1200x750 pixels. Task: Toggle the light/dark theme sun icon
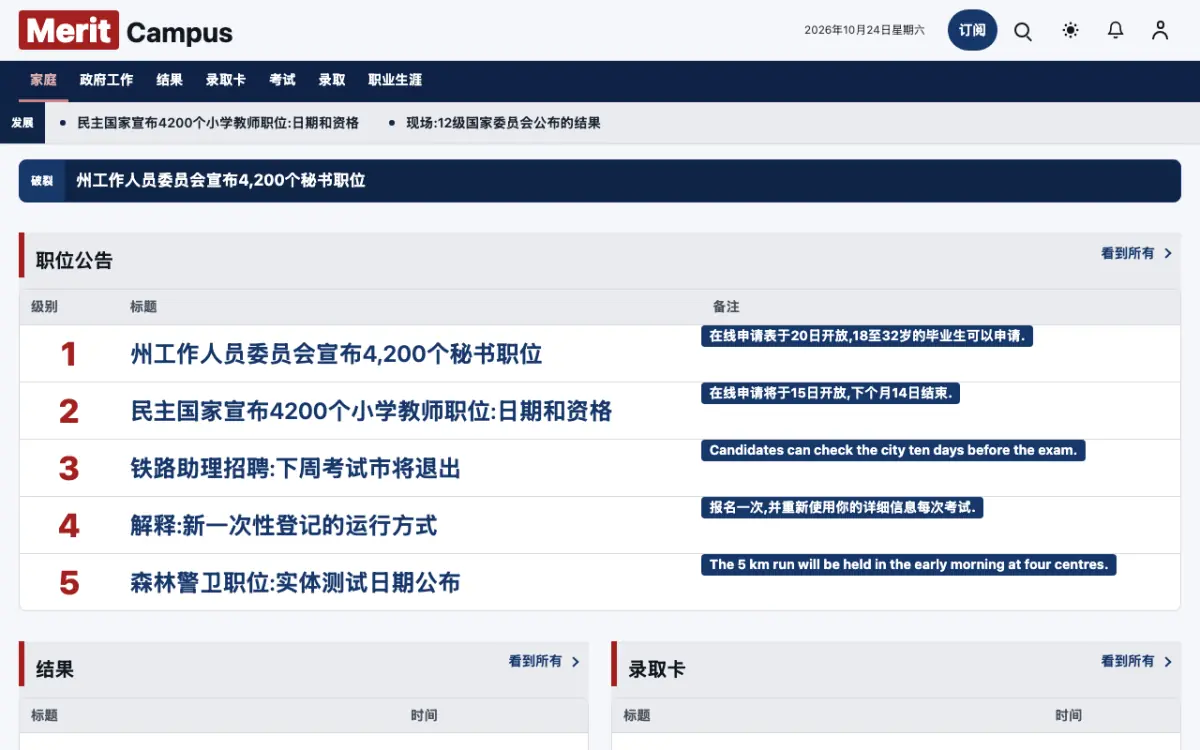1070,31
